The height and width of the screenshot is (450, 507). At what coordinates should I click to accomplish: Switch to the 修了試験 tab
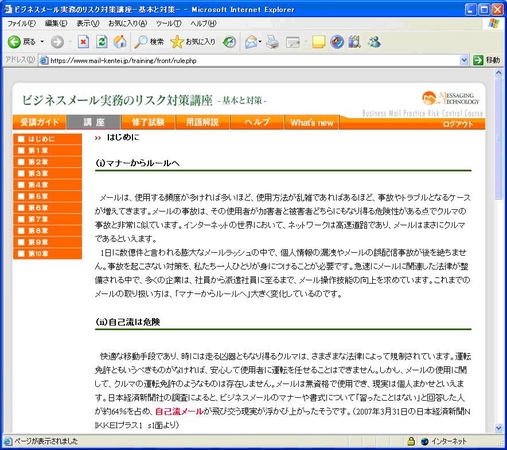148,122
